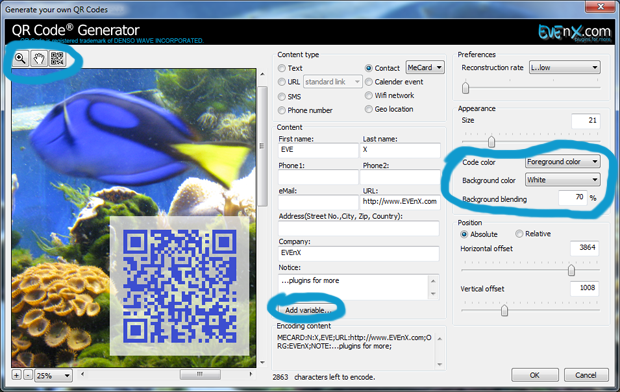Click the preview scroll right arrow

pos(251,374)
